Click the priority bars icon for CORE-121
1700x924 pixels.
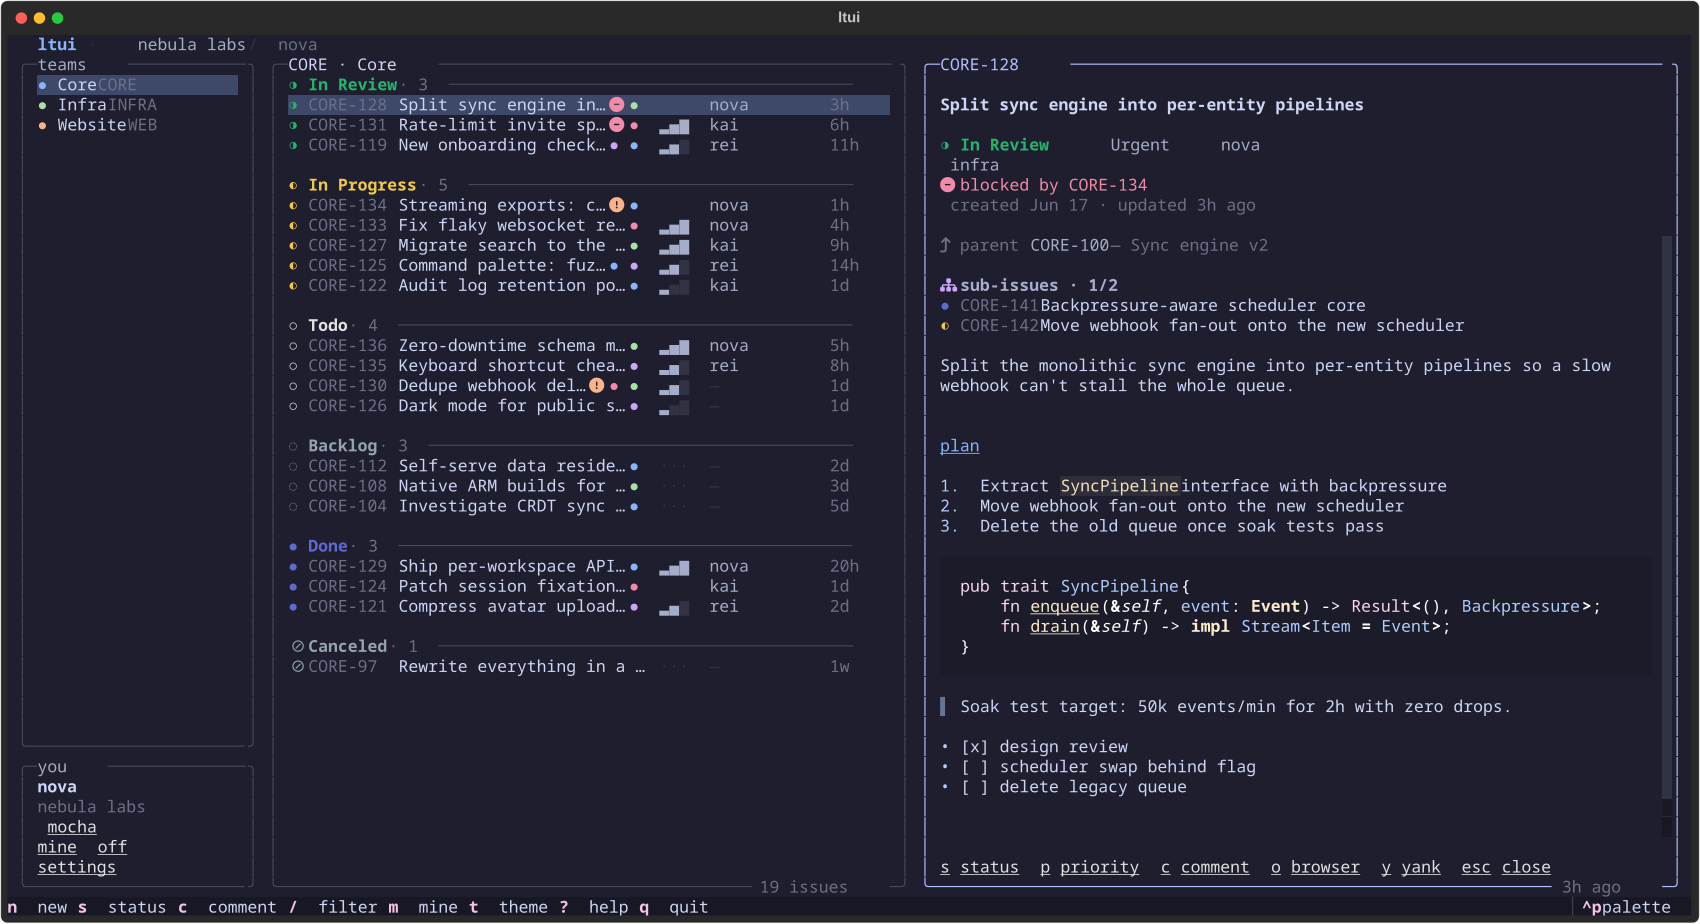(x=674, y=607)
